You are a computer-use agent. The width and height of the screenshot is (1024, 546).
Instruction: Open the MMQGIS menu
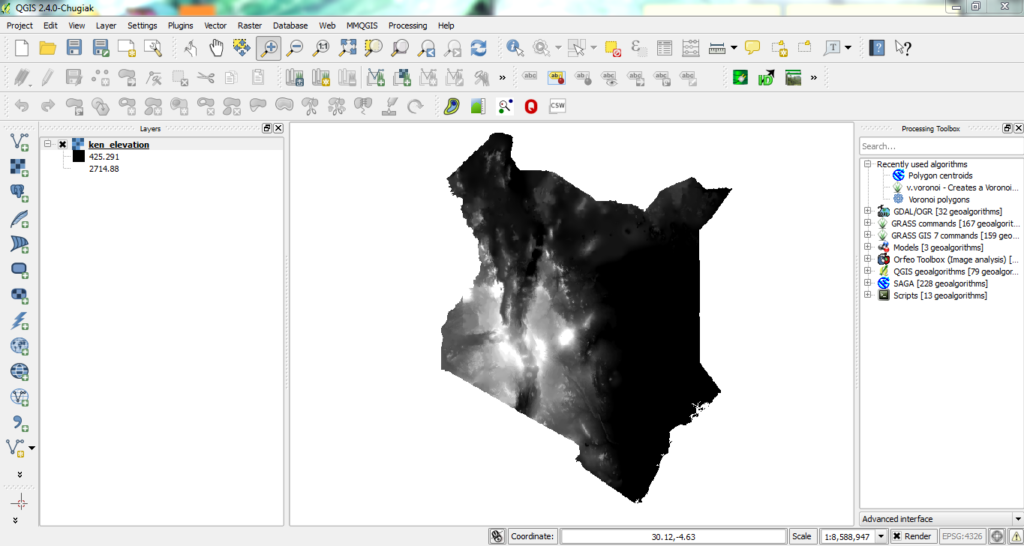(362, 25)
